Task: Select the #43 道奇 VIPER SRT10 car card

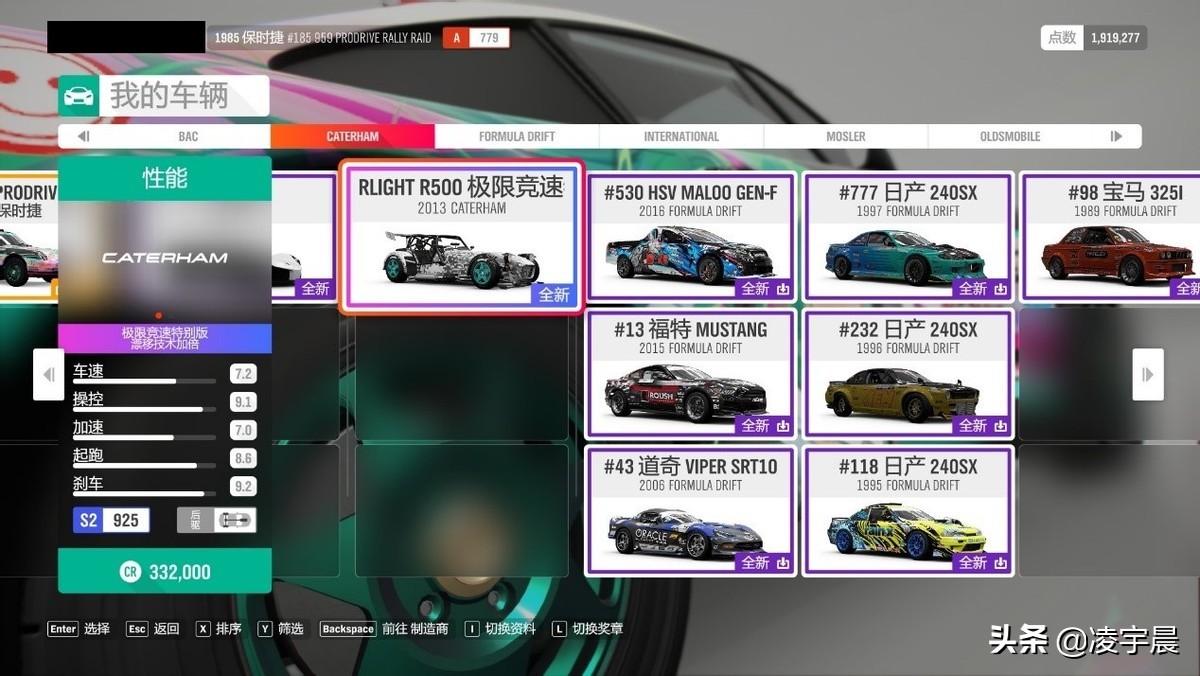Action: 691,511
